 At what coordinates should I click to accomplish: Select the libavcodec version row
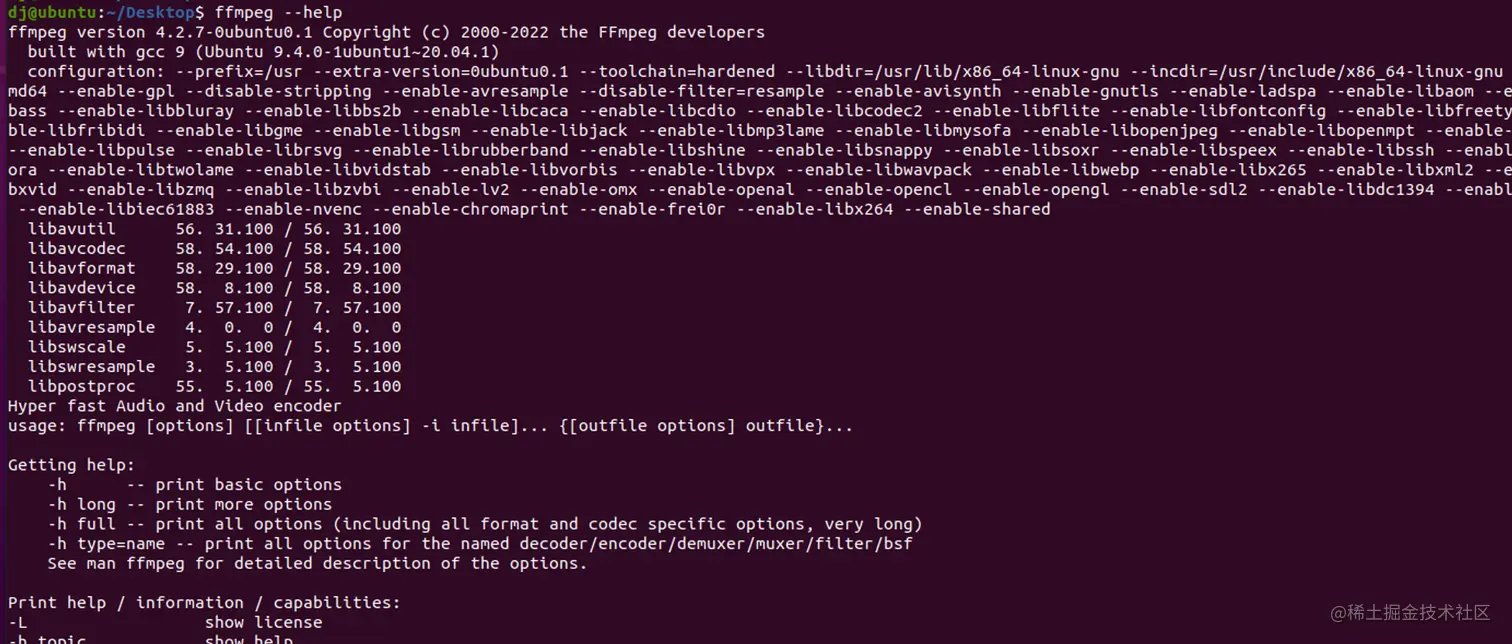(x=215, y=248)
